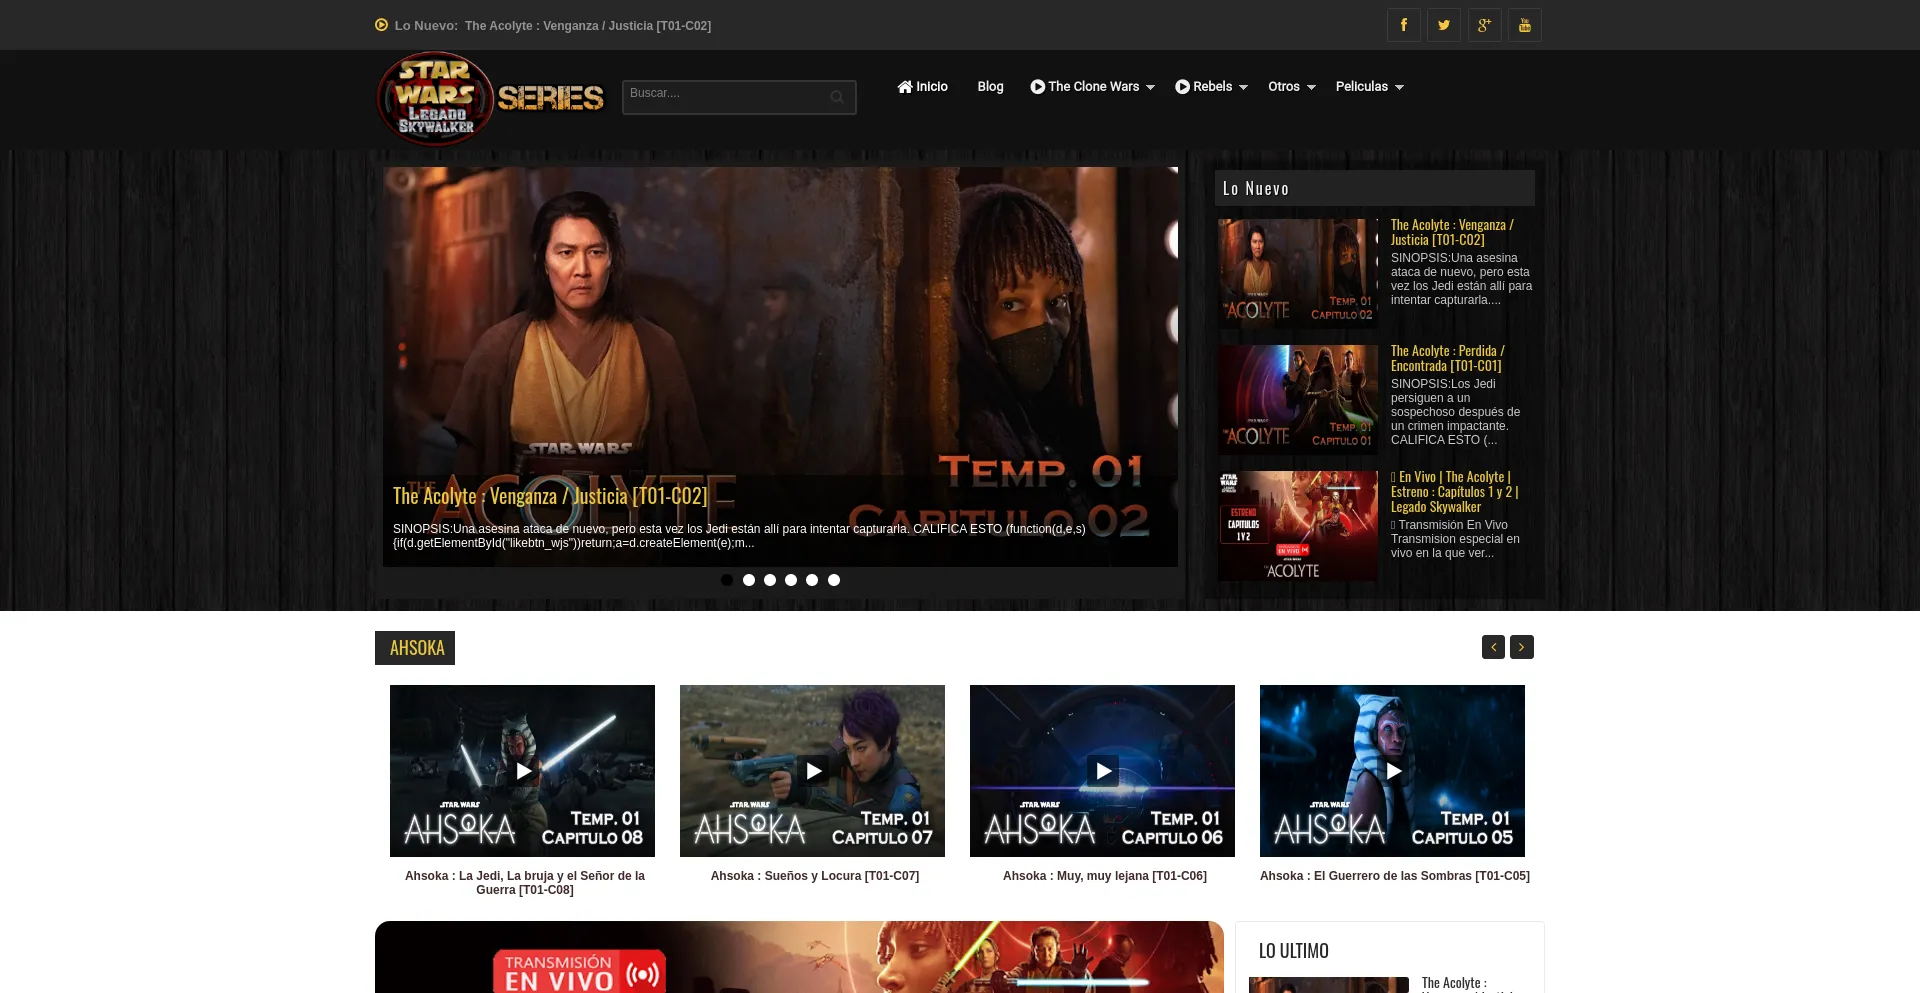Play Ahsoka Capitulo 07 video overlay
The width and height of the screenshot is (1920, 993).
pyautogui.click(x=813, y=771)
